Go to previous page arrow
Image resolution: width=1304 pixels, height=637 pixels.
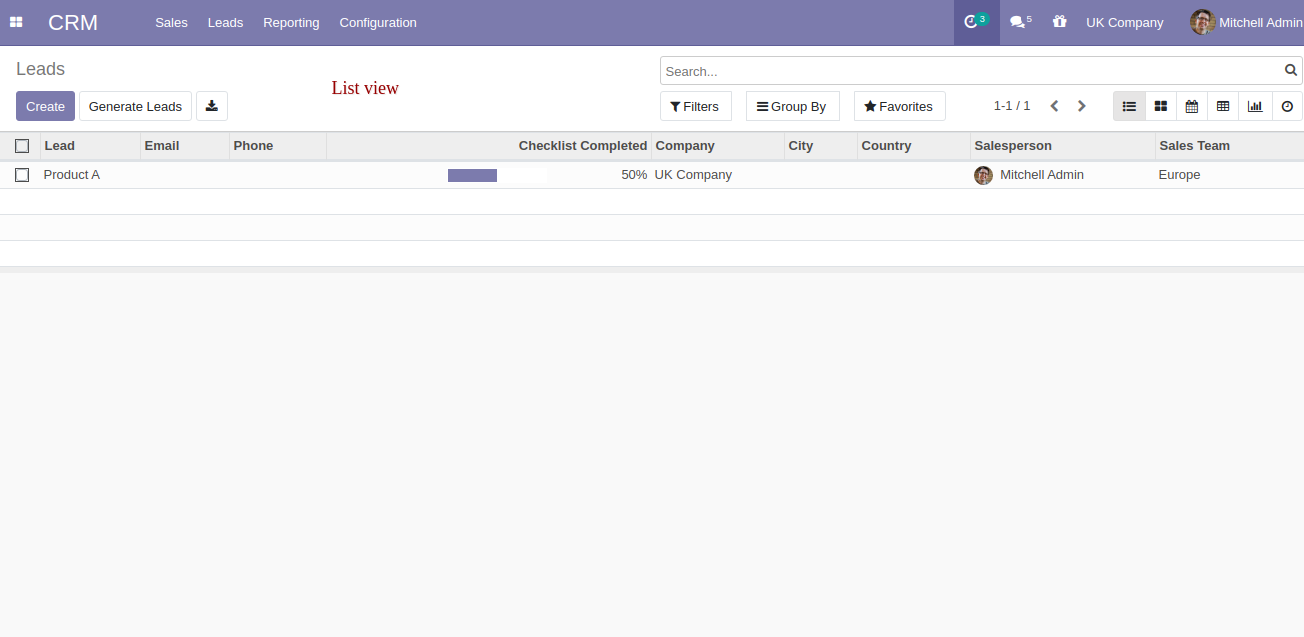(1054, 106)
